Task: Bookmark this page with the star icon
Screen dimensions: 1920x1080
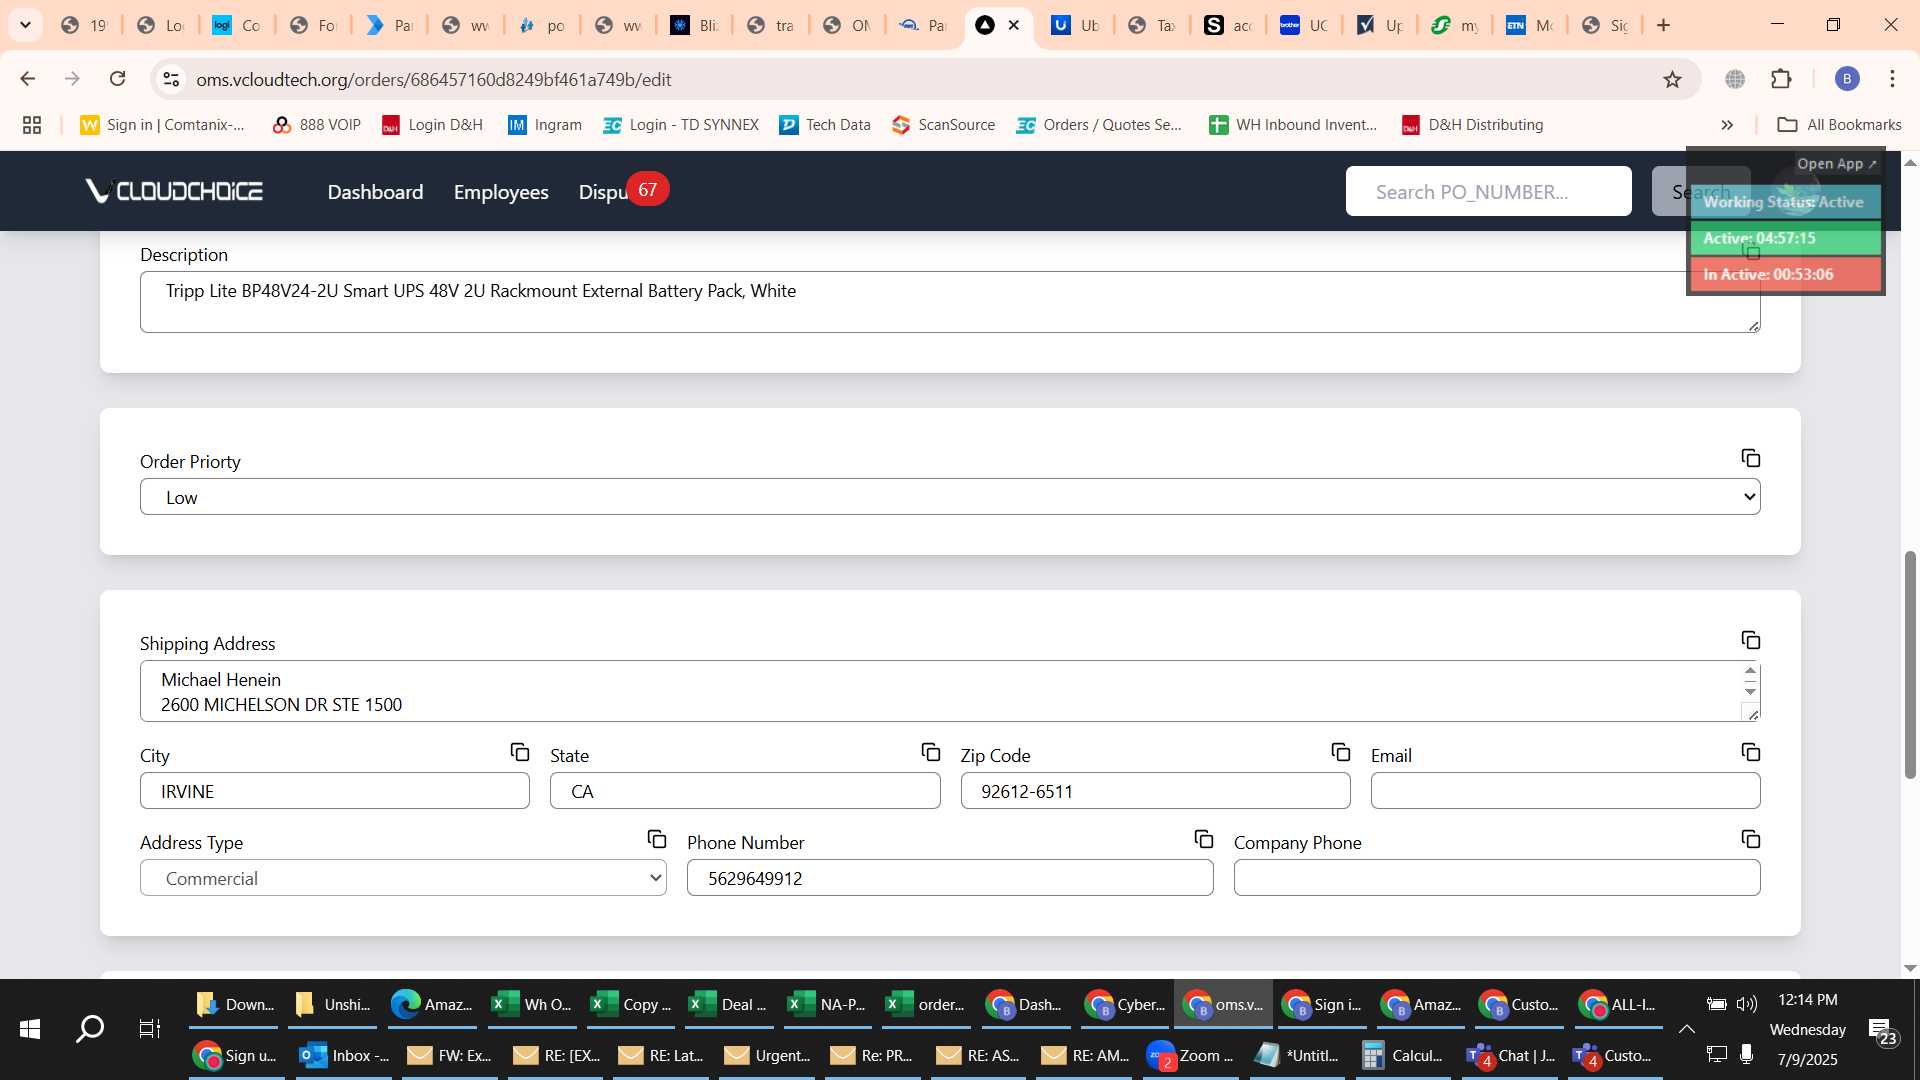Action: tap(1672, 79)
